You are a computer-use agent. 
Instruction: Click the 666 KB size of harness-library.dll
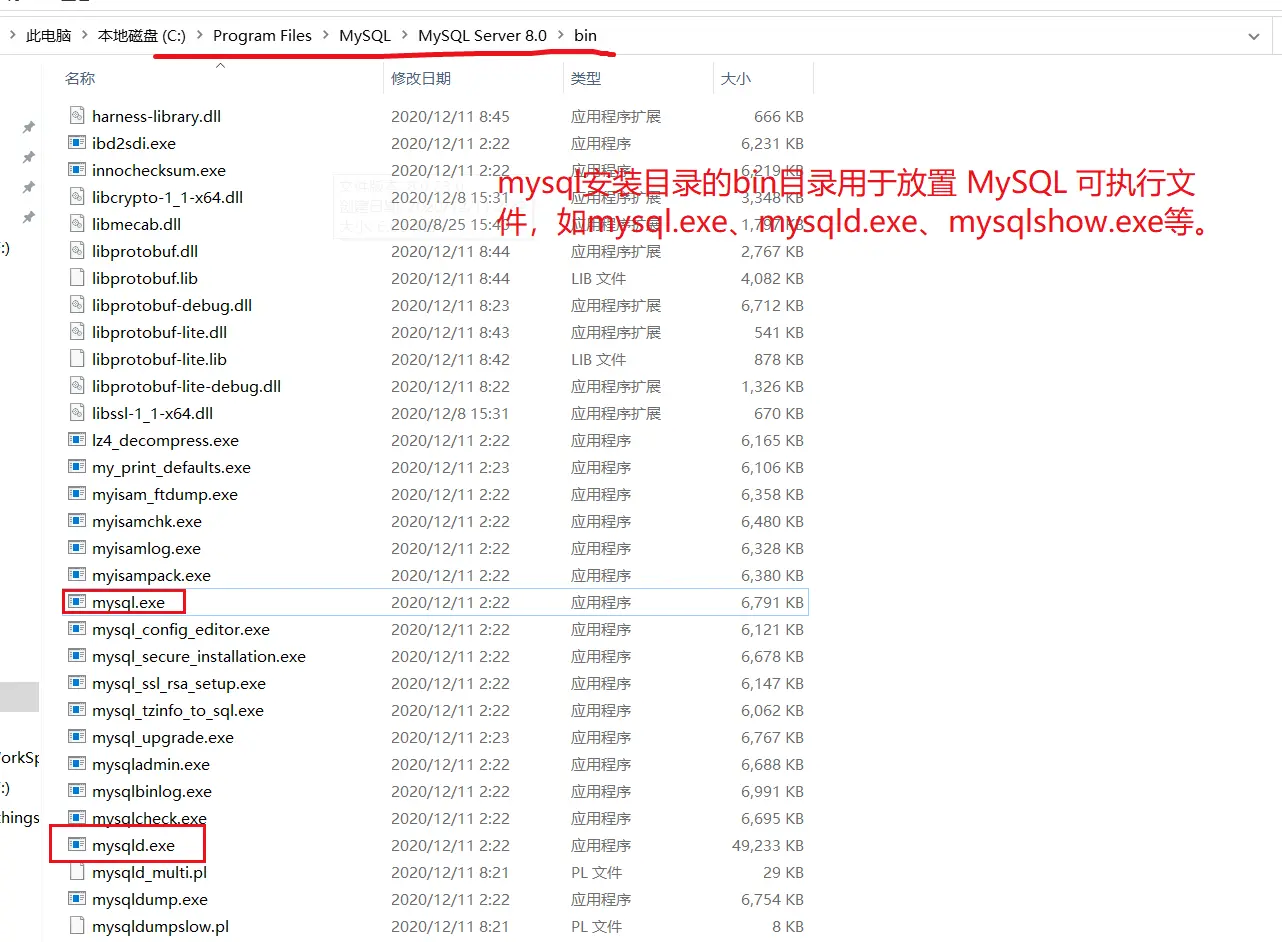(x=779, y=116)
